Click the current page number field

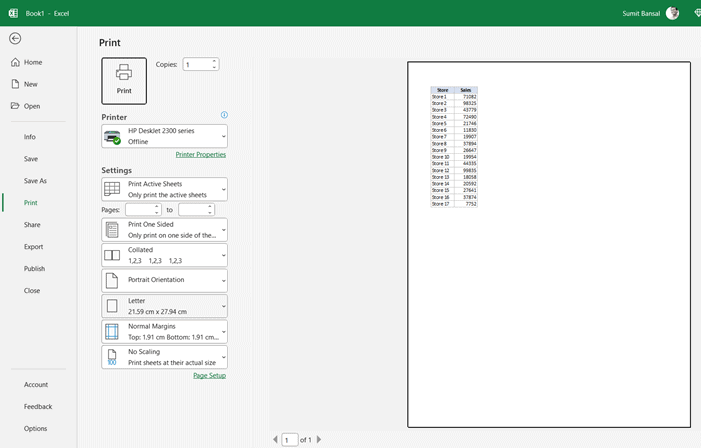[289, 439]
